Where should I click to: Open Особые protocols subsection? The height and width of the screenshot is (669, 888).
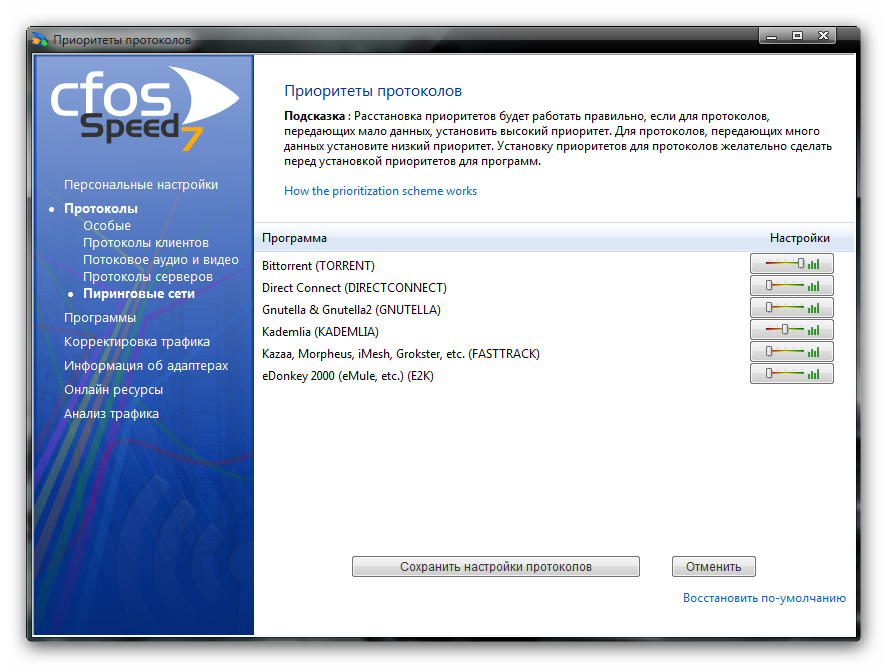pos(107,226)
